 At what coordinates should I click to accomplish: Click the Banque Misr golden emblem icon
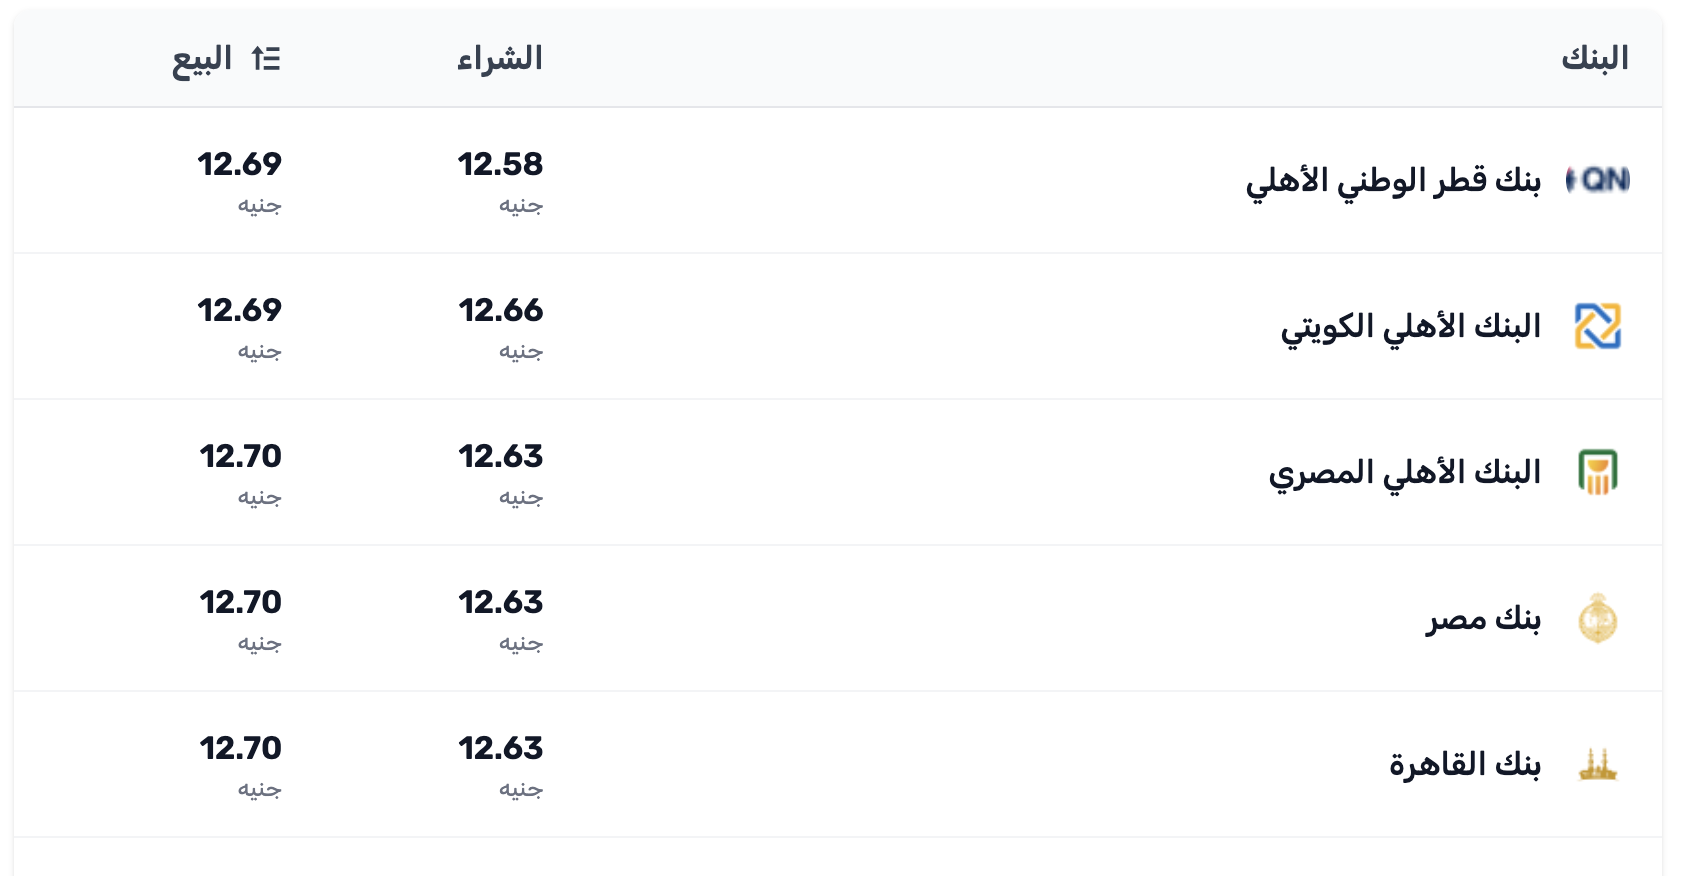pos(1597,616)
